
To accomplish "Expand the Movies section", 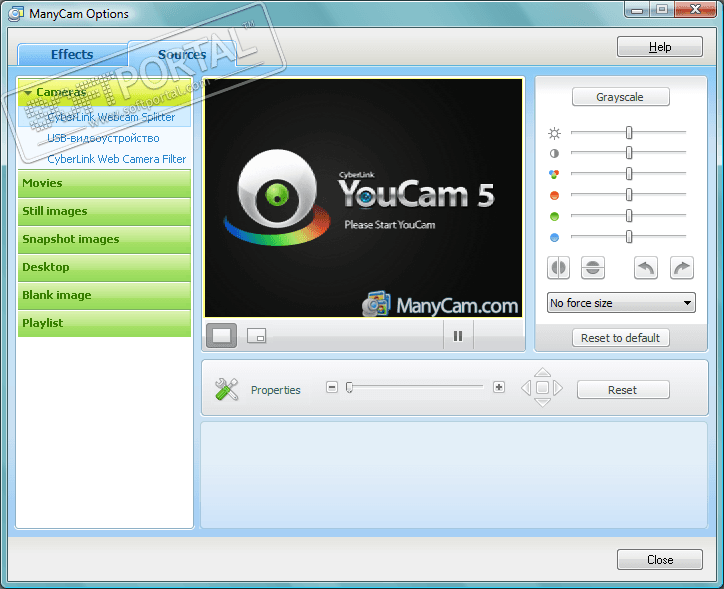I will tap(104, 183).
